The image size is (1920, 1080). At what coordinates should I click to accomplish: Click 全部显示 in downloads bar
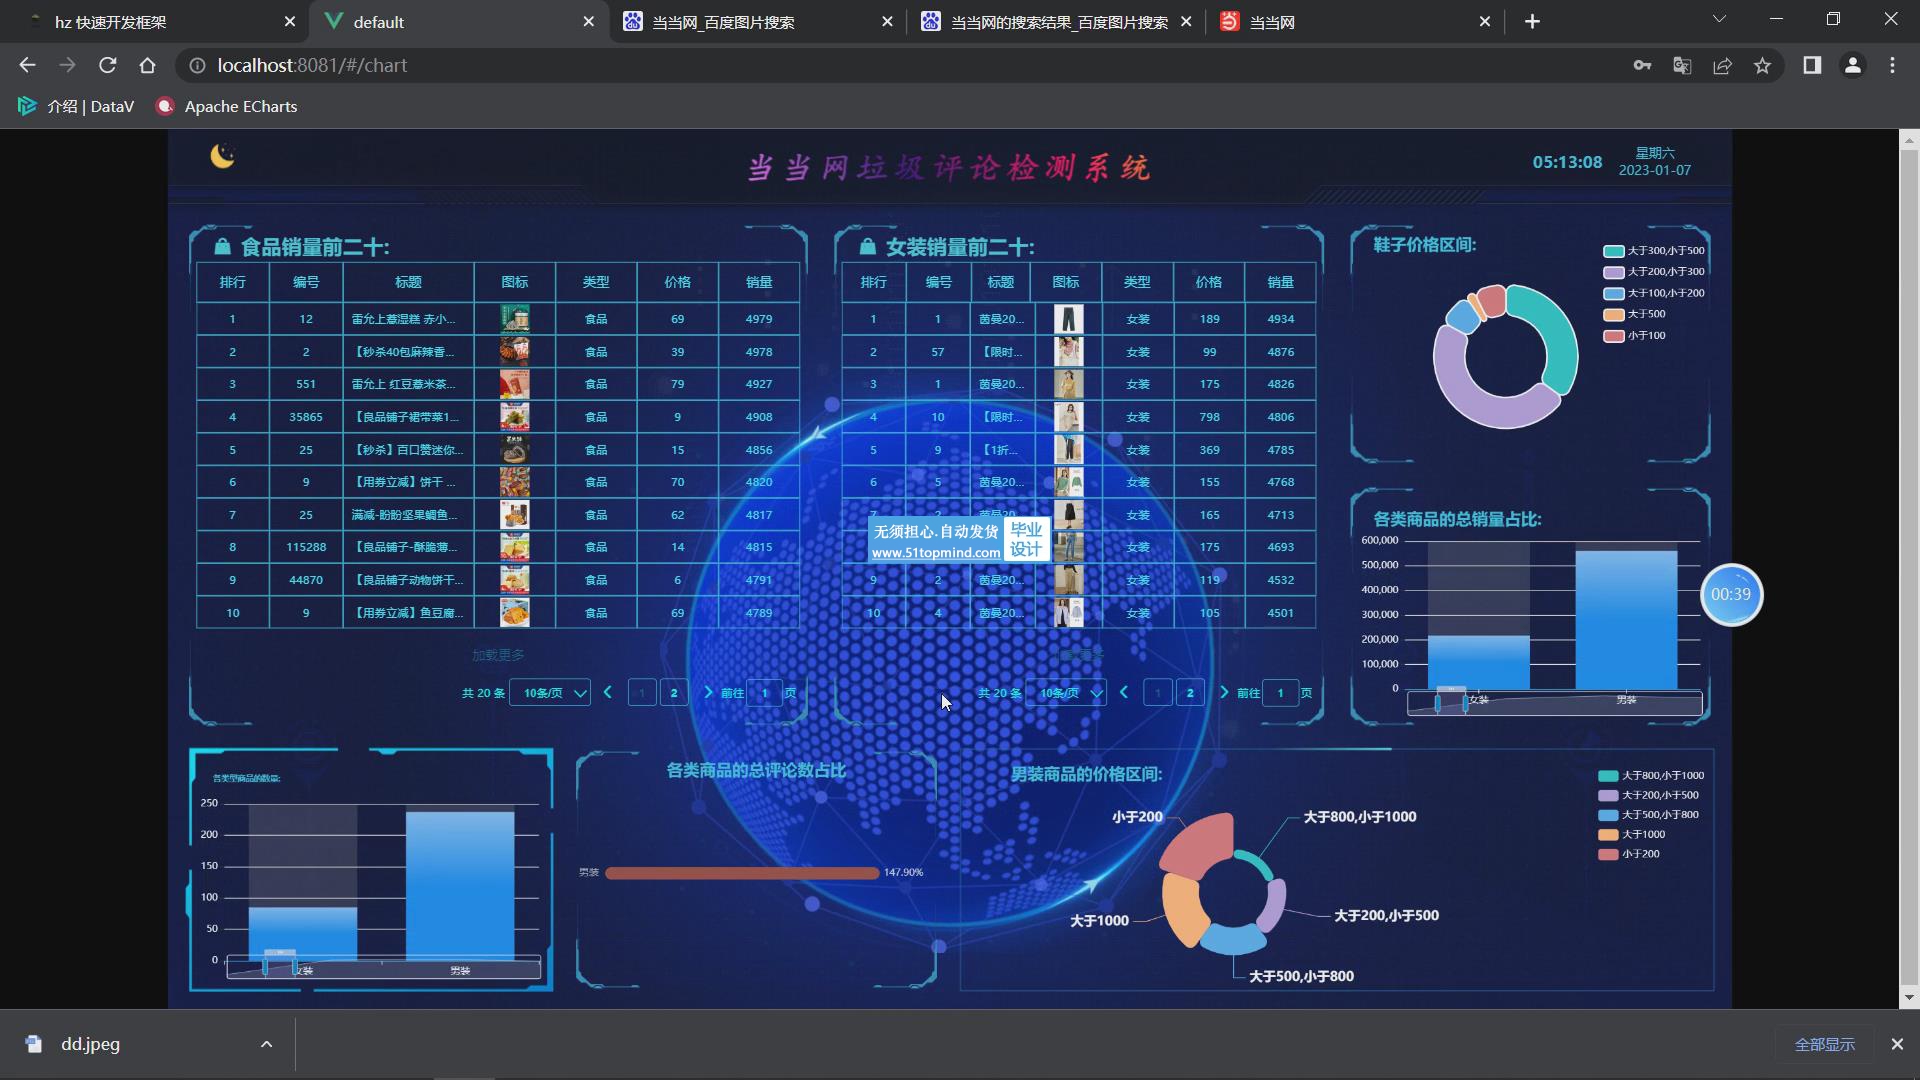tap(1824, 1044)
